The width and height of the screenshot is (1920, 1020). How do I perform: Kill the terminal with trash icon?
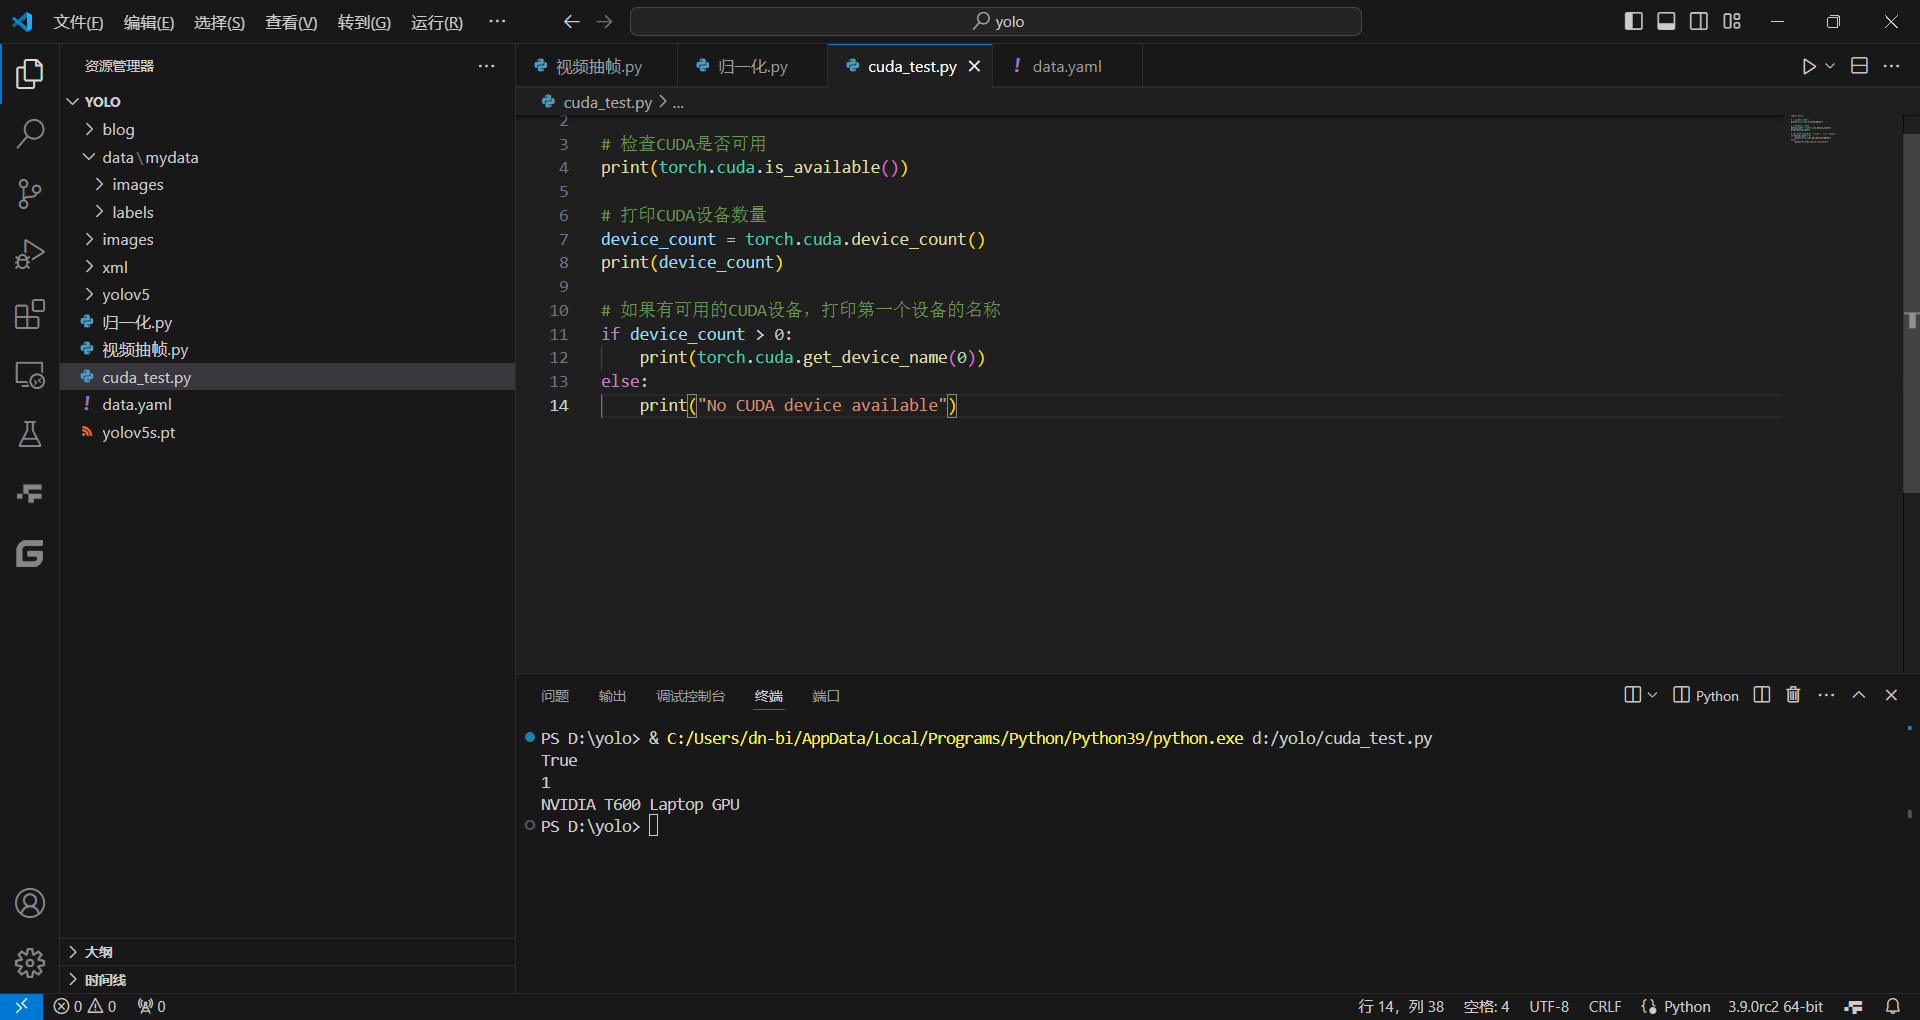click(x=1793, y=695)
